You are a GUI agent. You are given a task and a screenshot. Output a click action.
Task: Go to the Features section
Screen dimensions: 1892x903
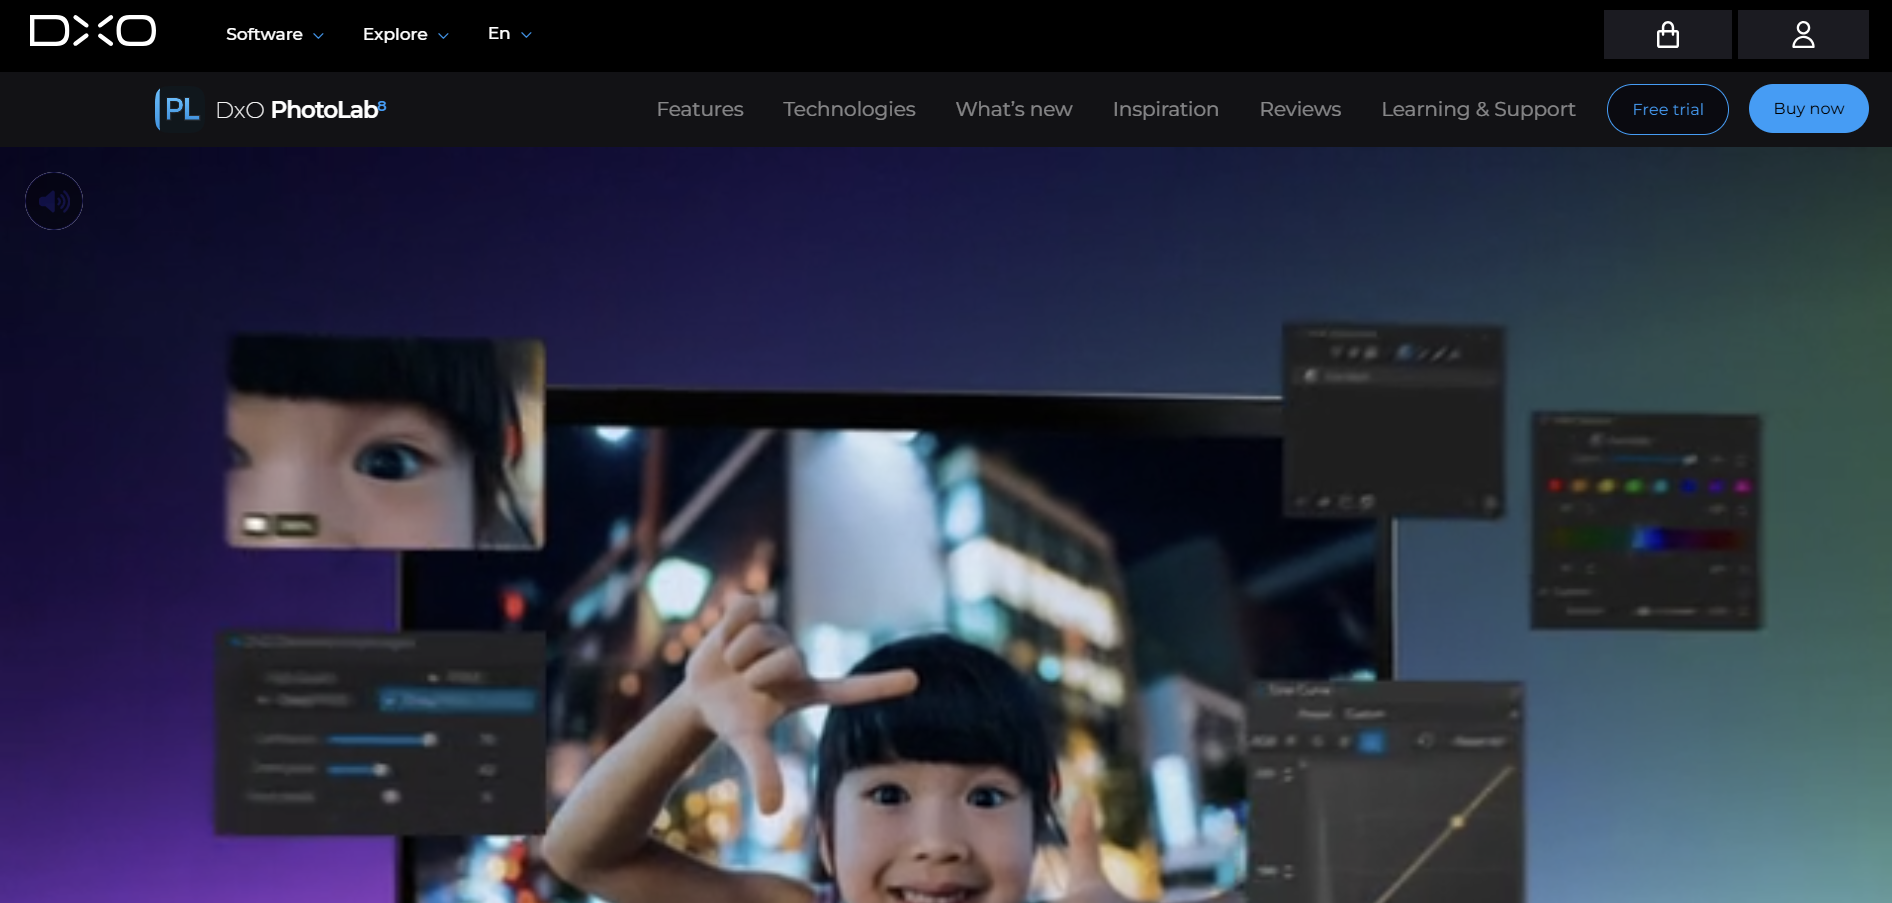click(700, 109)
